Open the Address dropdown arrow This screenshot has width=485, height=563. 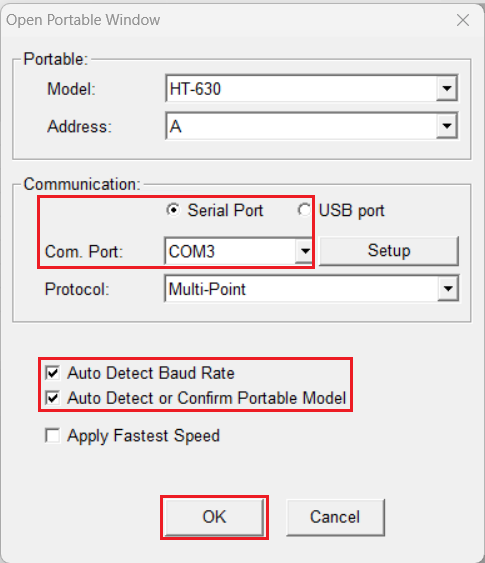pyautogui.click(x=447, y=126)
